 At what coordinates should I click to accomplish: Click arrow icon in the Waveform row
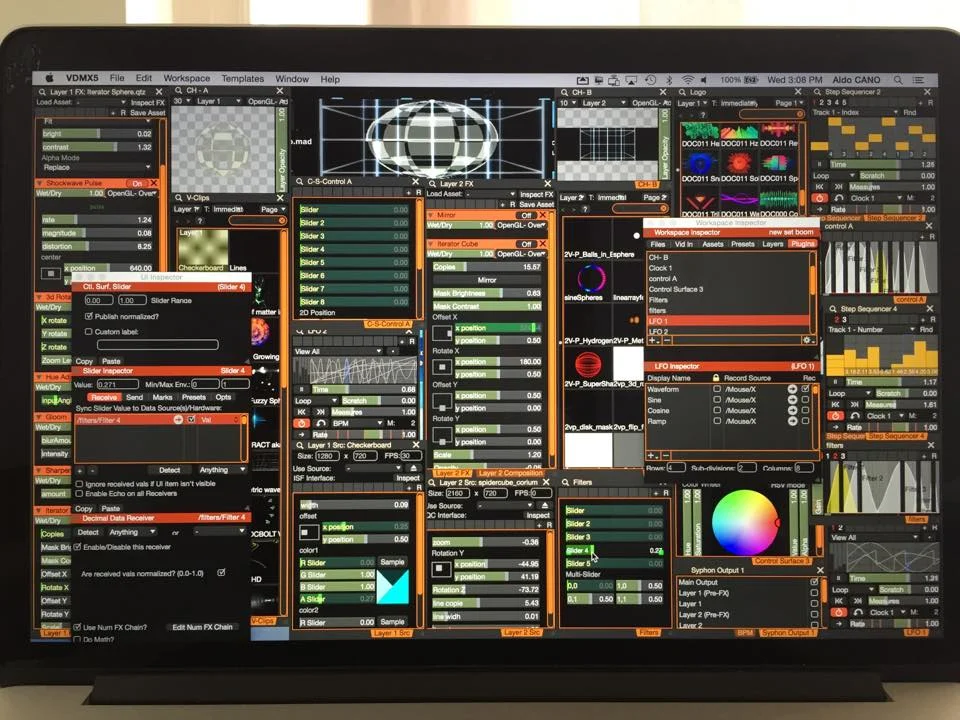(792, 389)
